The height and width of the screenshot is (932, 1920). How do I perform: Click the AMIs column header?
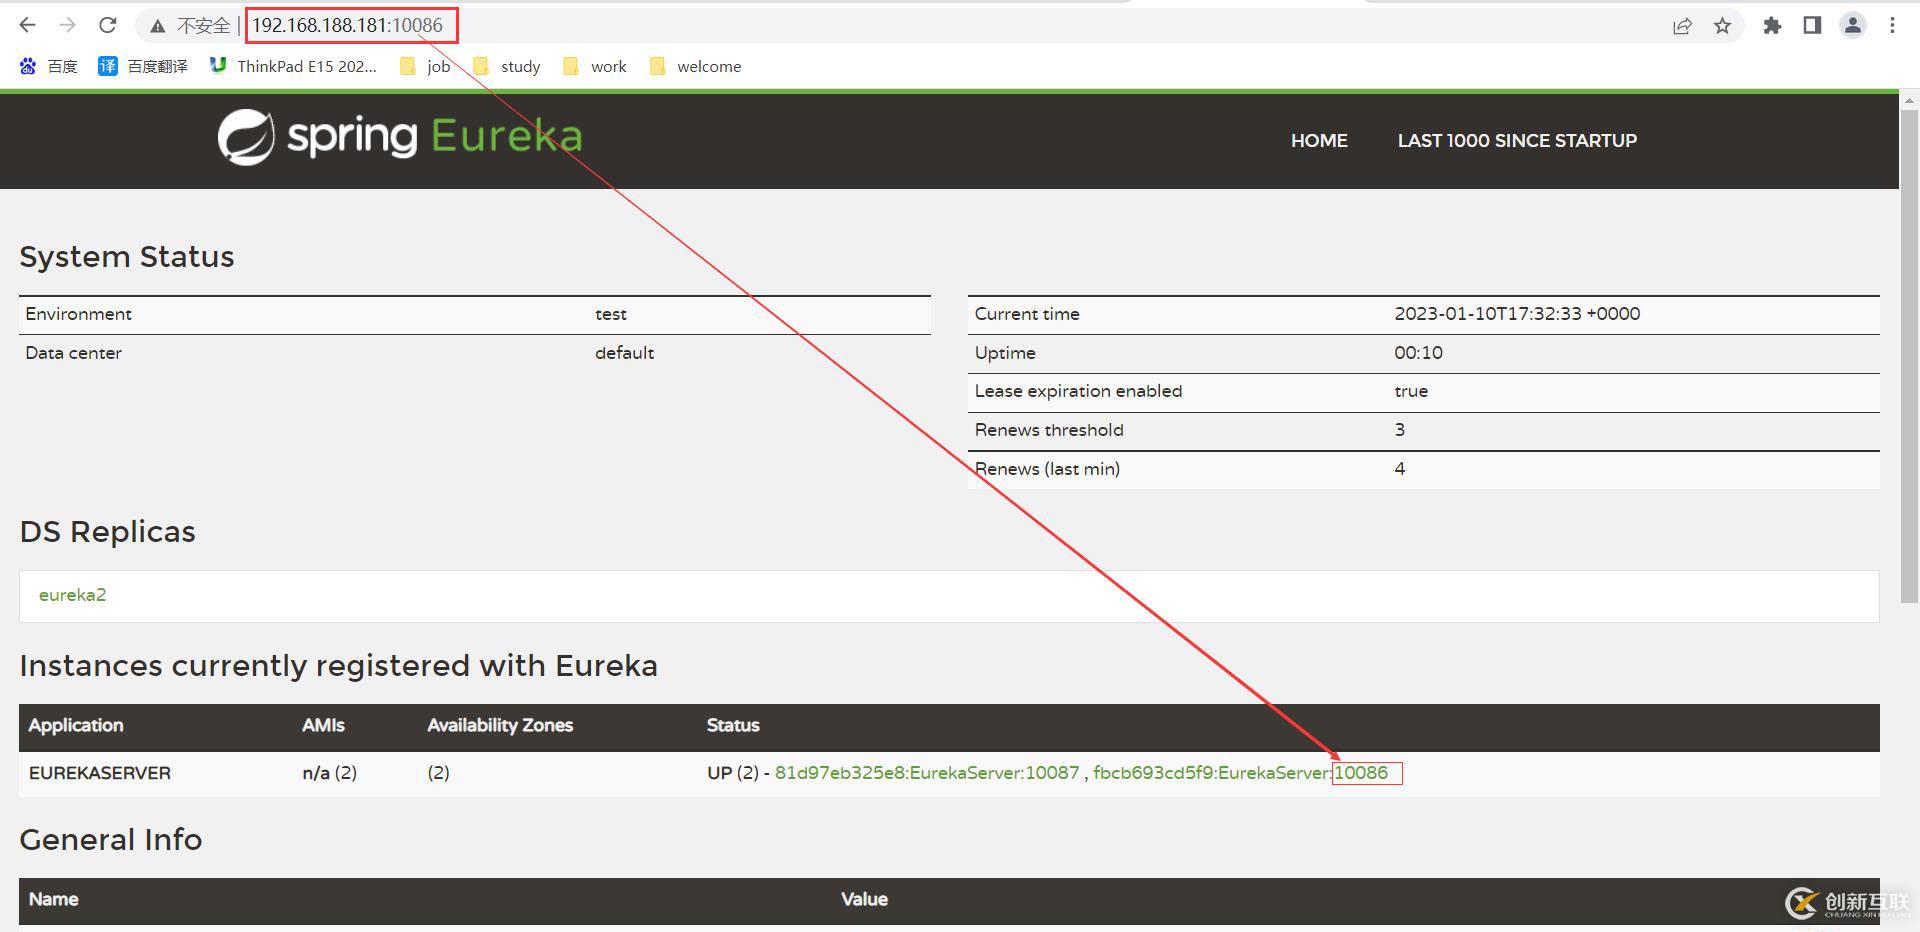(323, 726)
